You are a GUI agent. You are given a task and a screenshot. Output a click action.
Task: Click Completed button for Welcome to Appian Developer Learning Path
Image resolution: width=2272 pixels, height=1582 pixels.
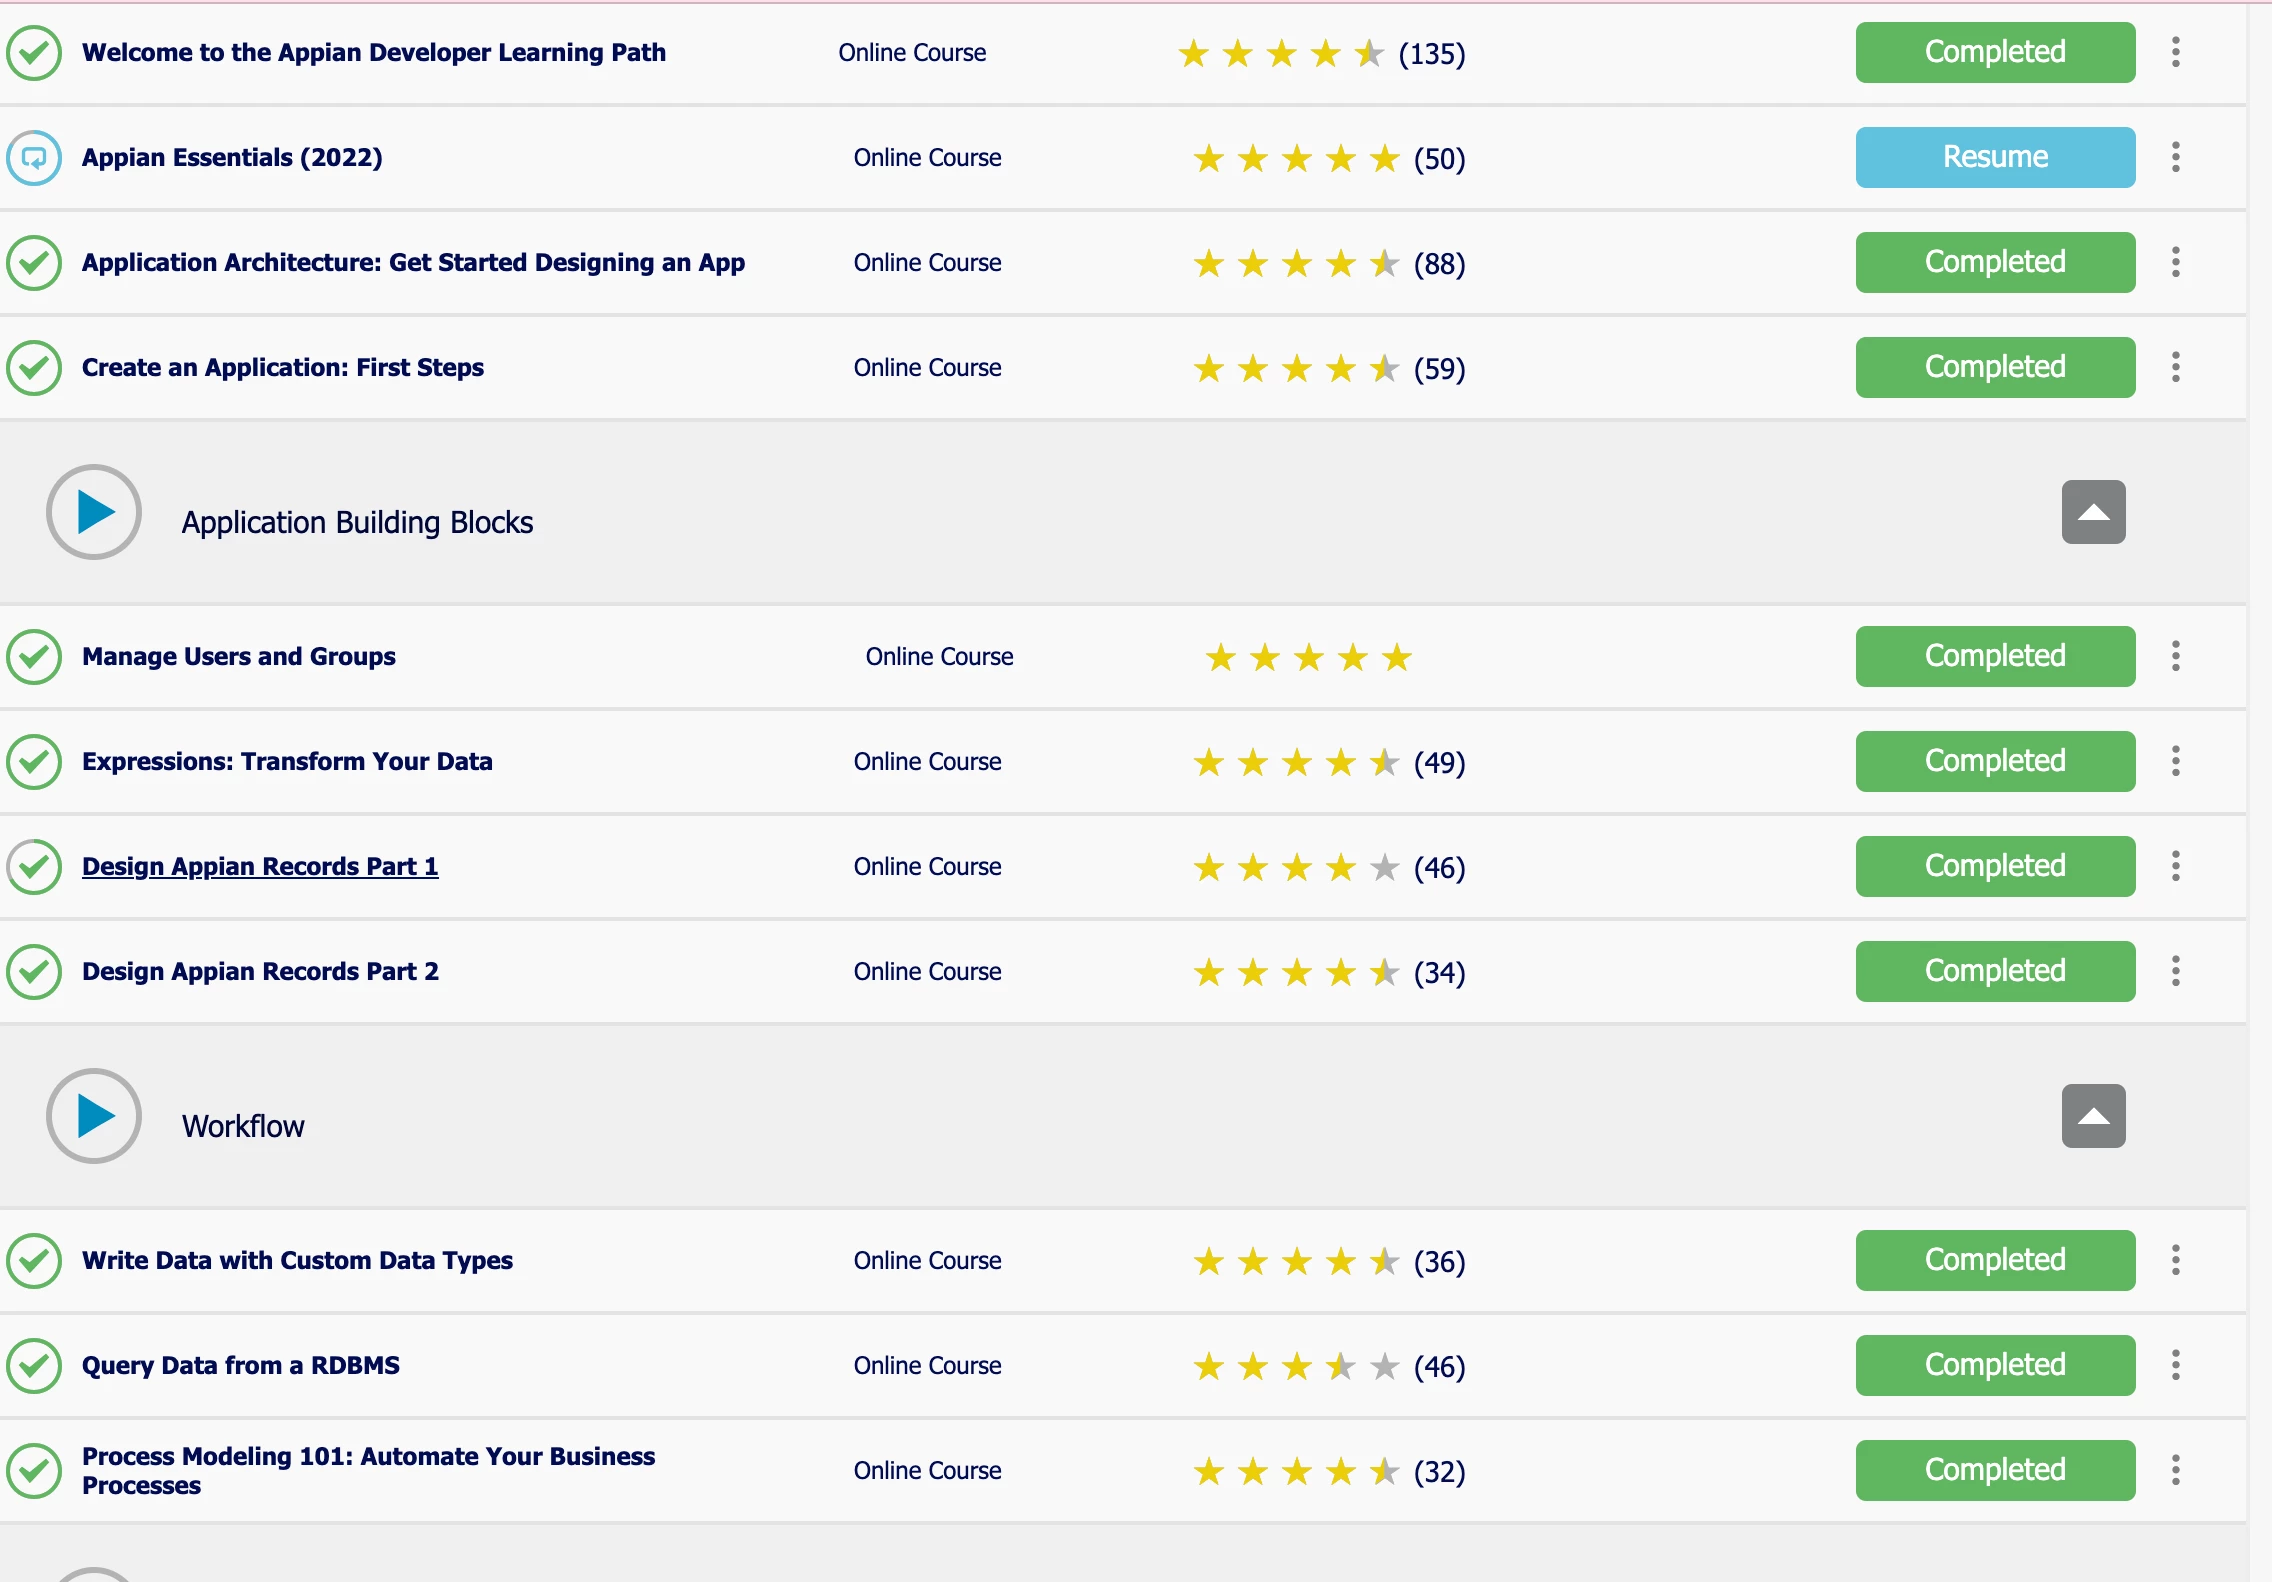tap(1996, 52)
